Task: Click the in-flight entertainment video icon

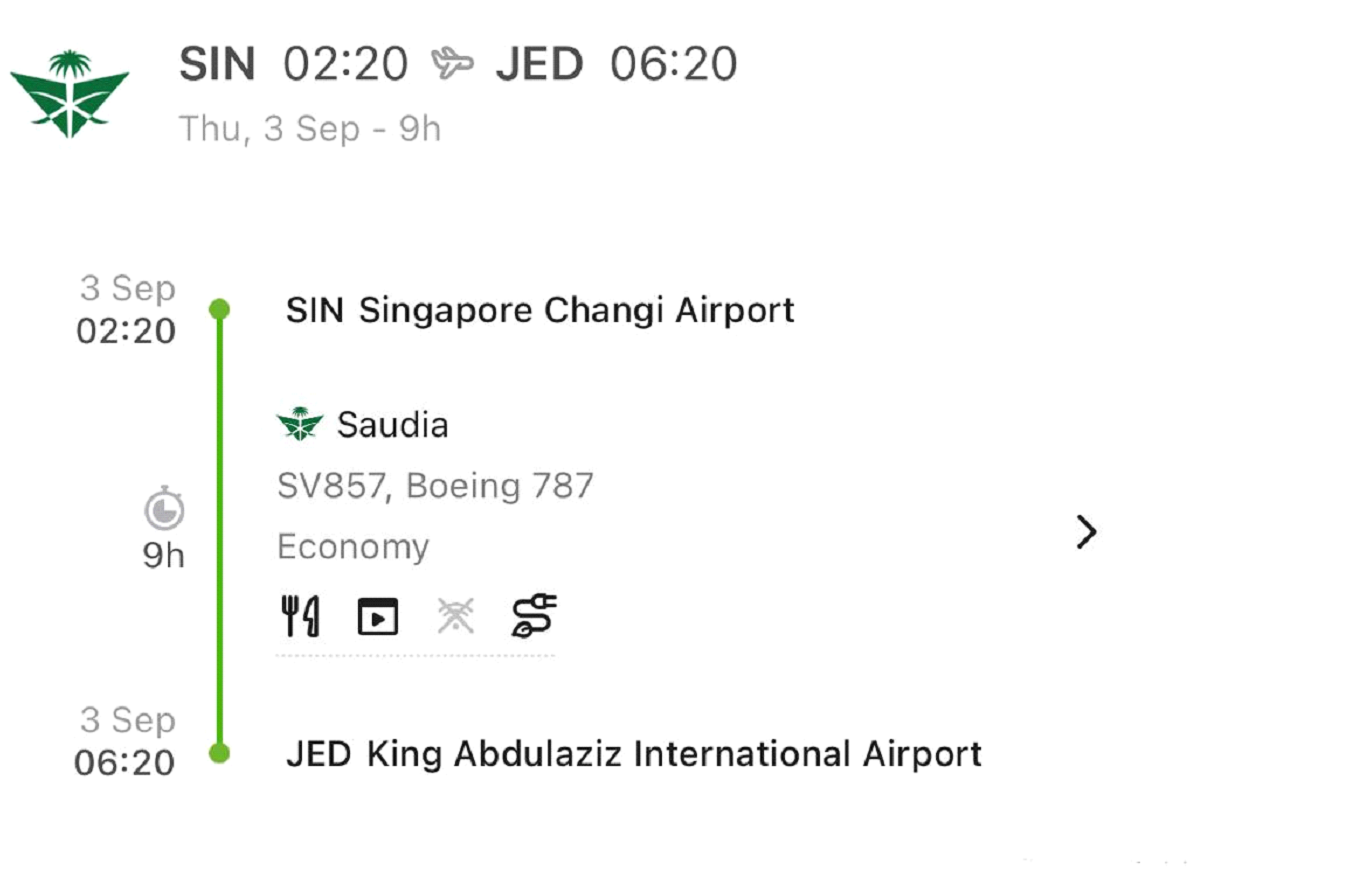Action: [377, 617]
